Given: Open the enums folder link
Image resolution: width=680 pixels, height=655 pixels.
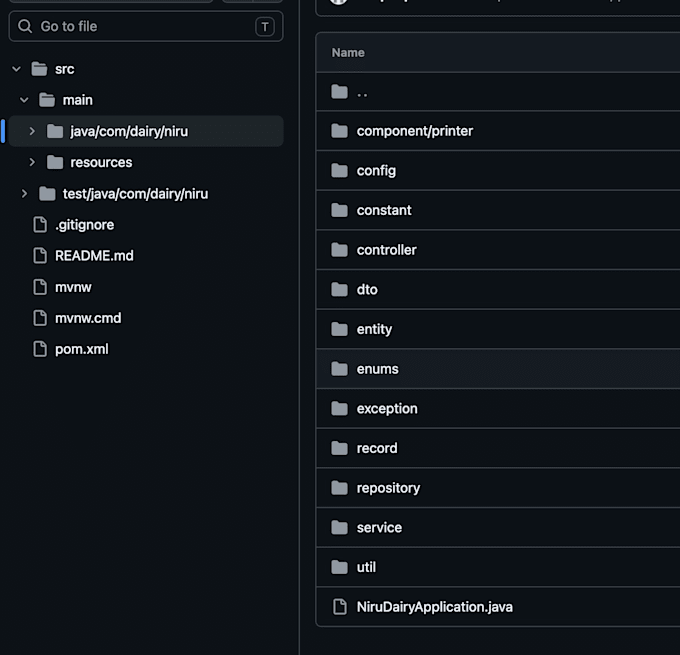Looking at the screenshot, I should coord(377,369).
